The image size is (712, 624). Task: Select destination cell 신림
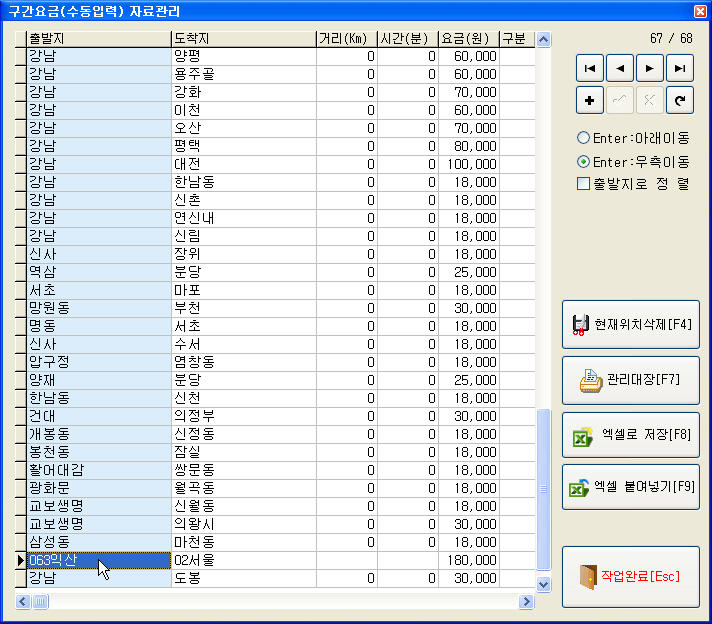click(x=244, y=237)
